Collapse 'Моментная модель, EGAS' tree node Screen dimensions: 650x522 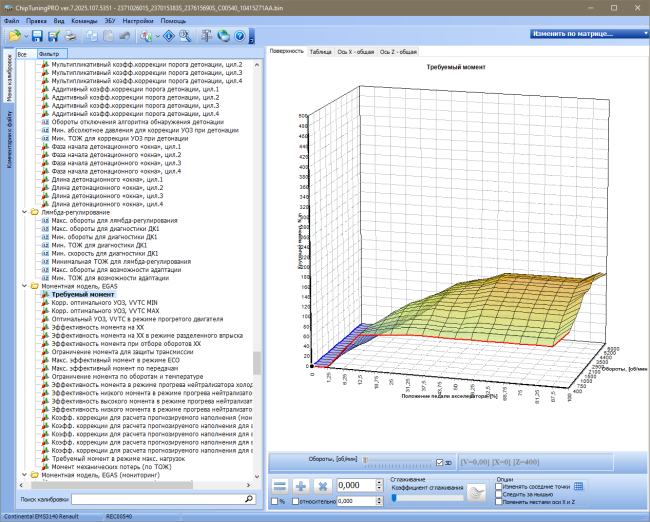pyautogui.click(x=24, y=286)
